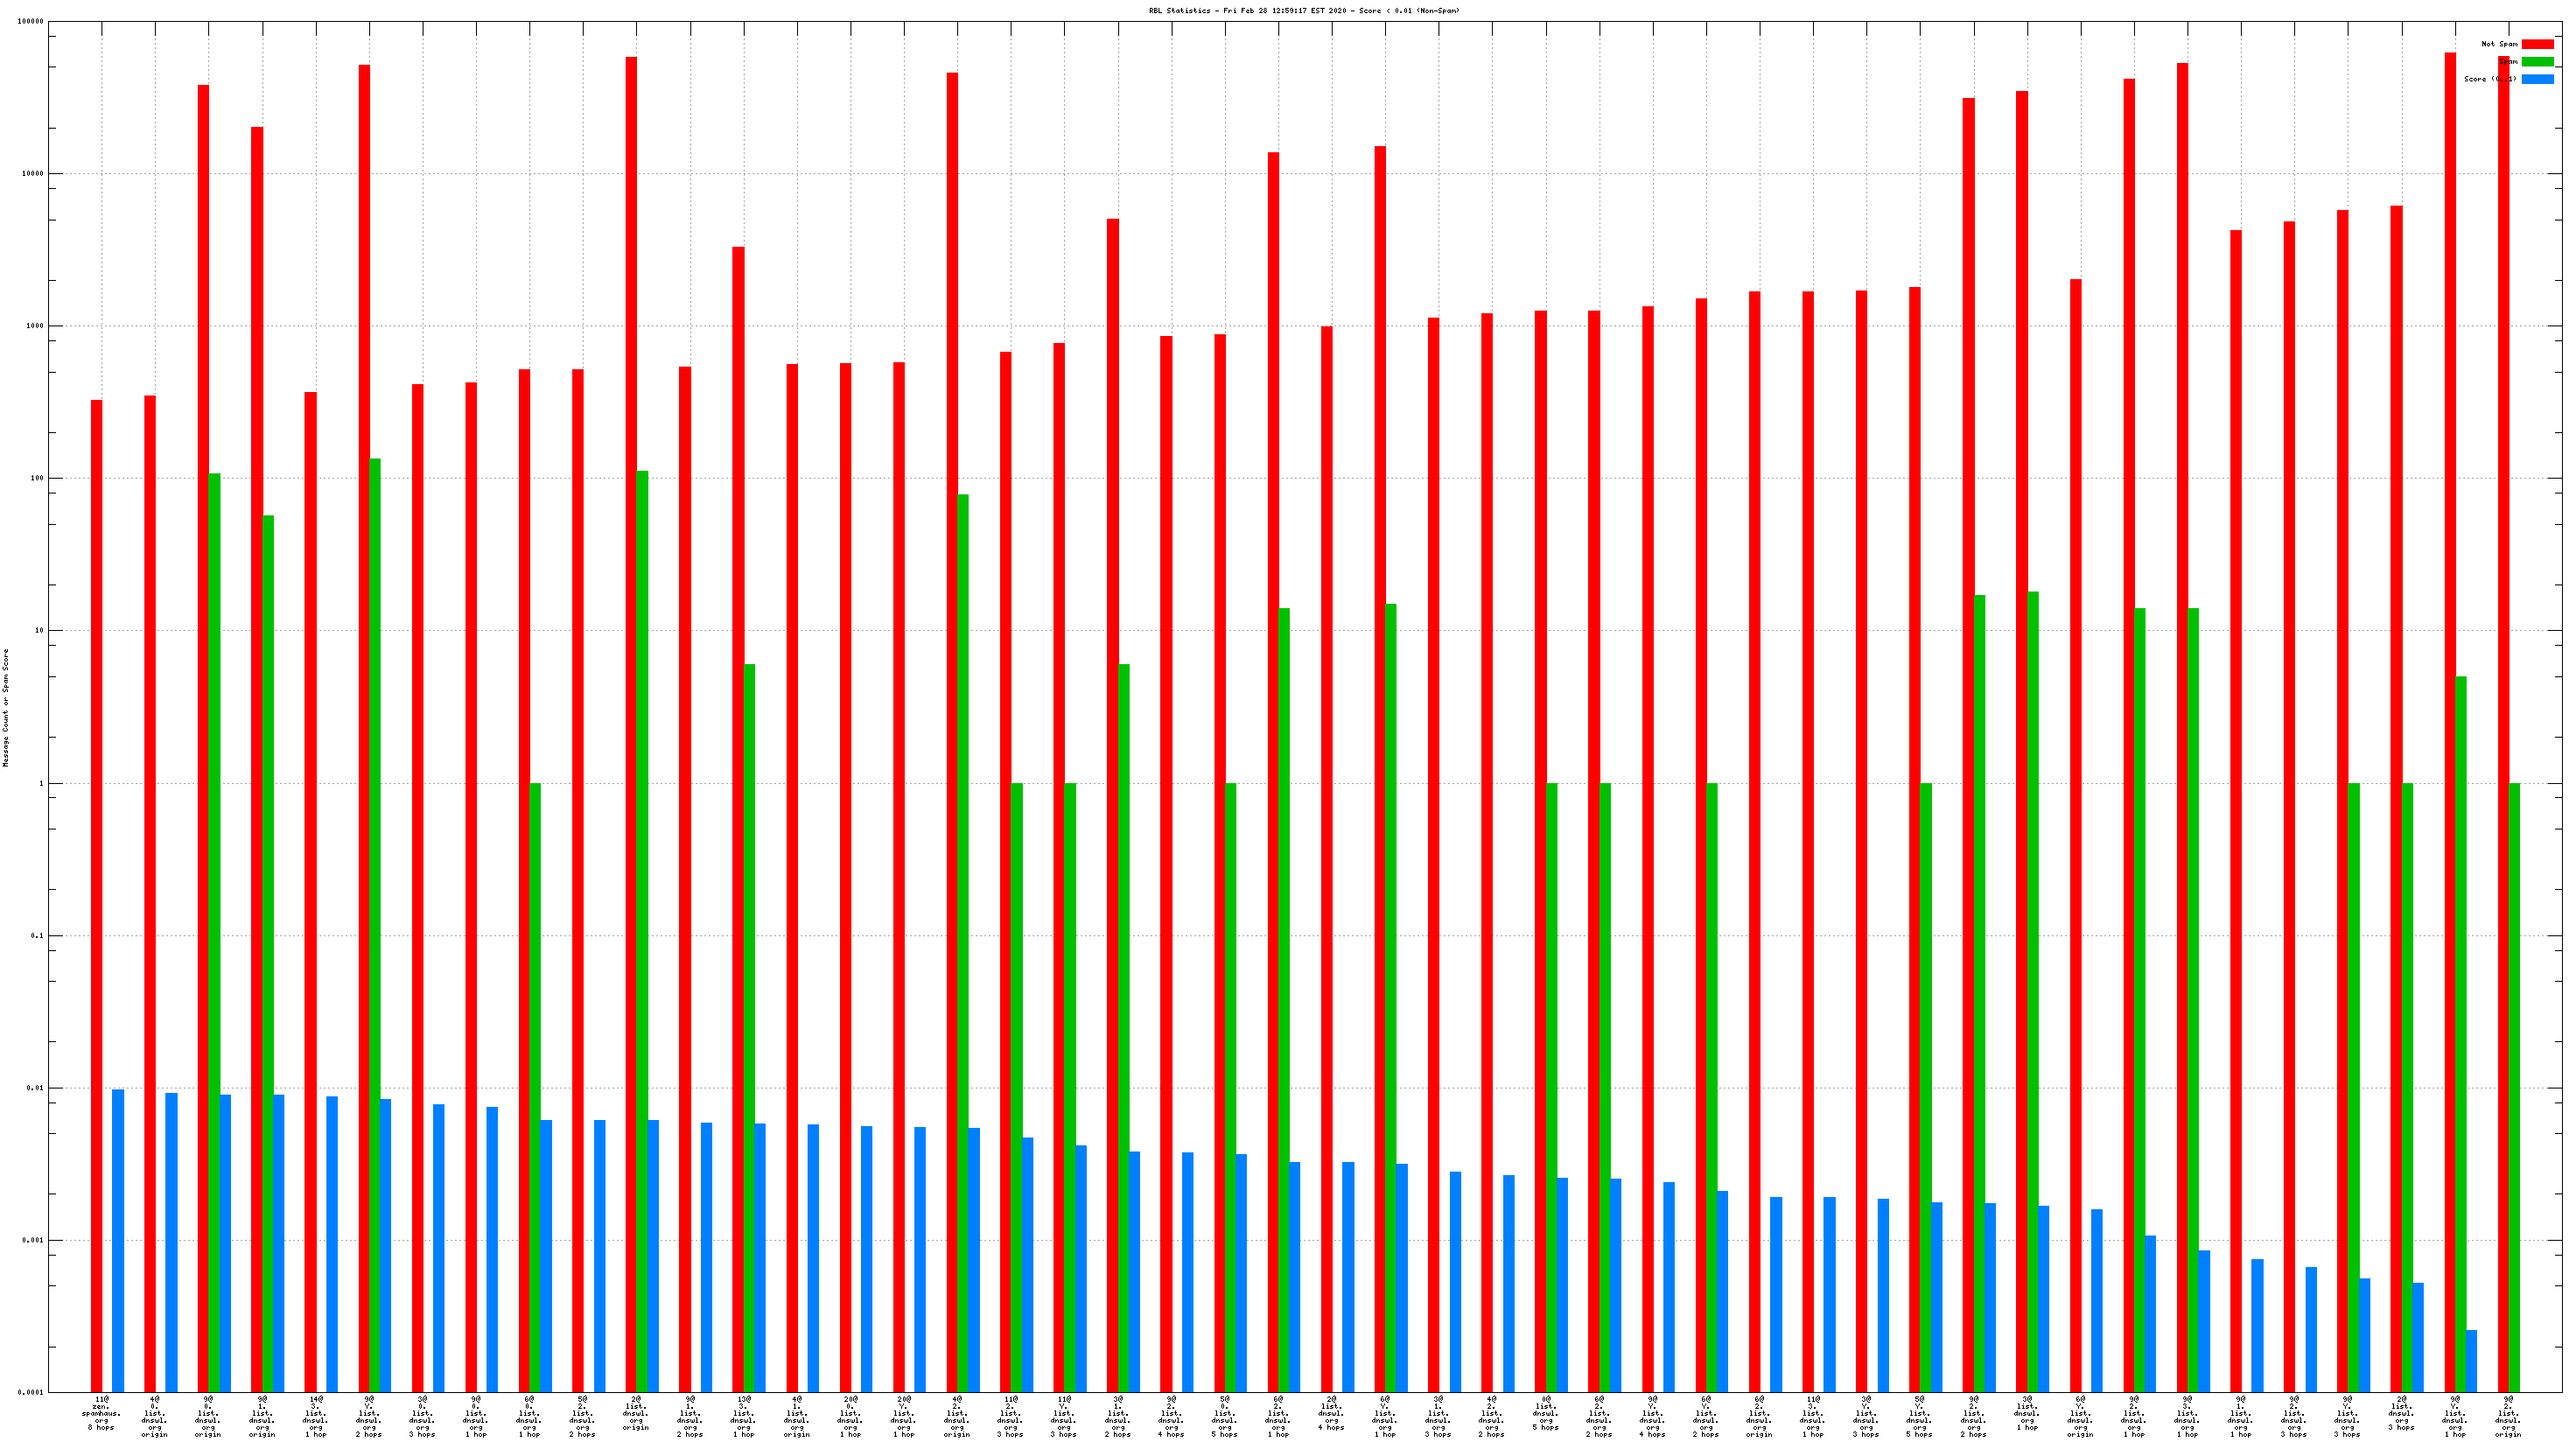Click the 0.0001 tick label on y-axis
Viewport: 2576px width, 1449px height.
(x=32, y=1392)
